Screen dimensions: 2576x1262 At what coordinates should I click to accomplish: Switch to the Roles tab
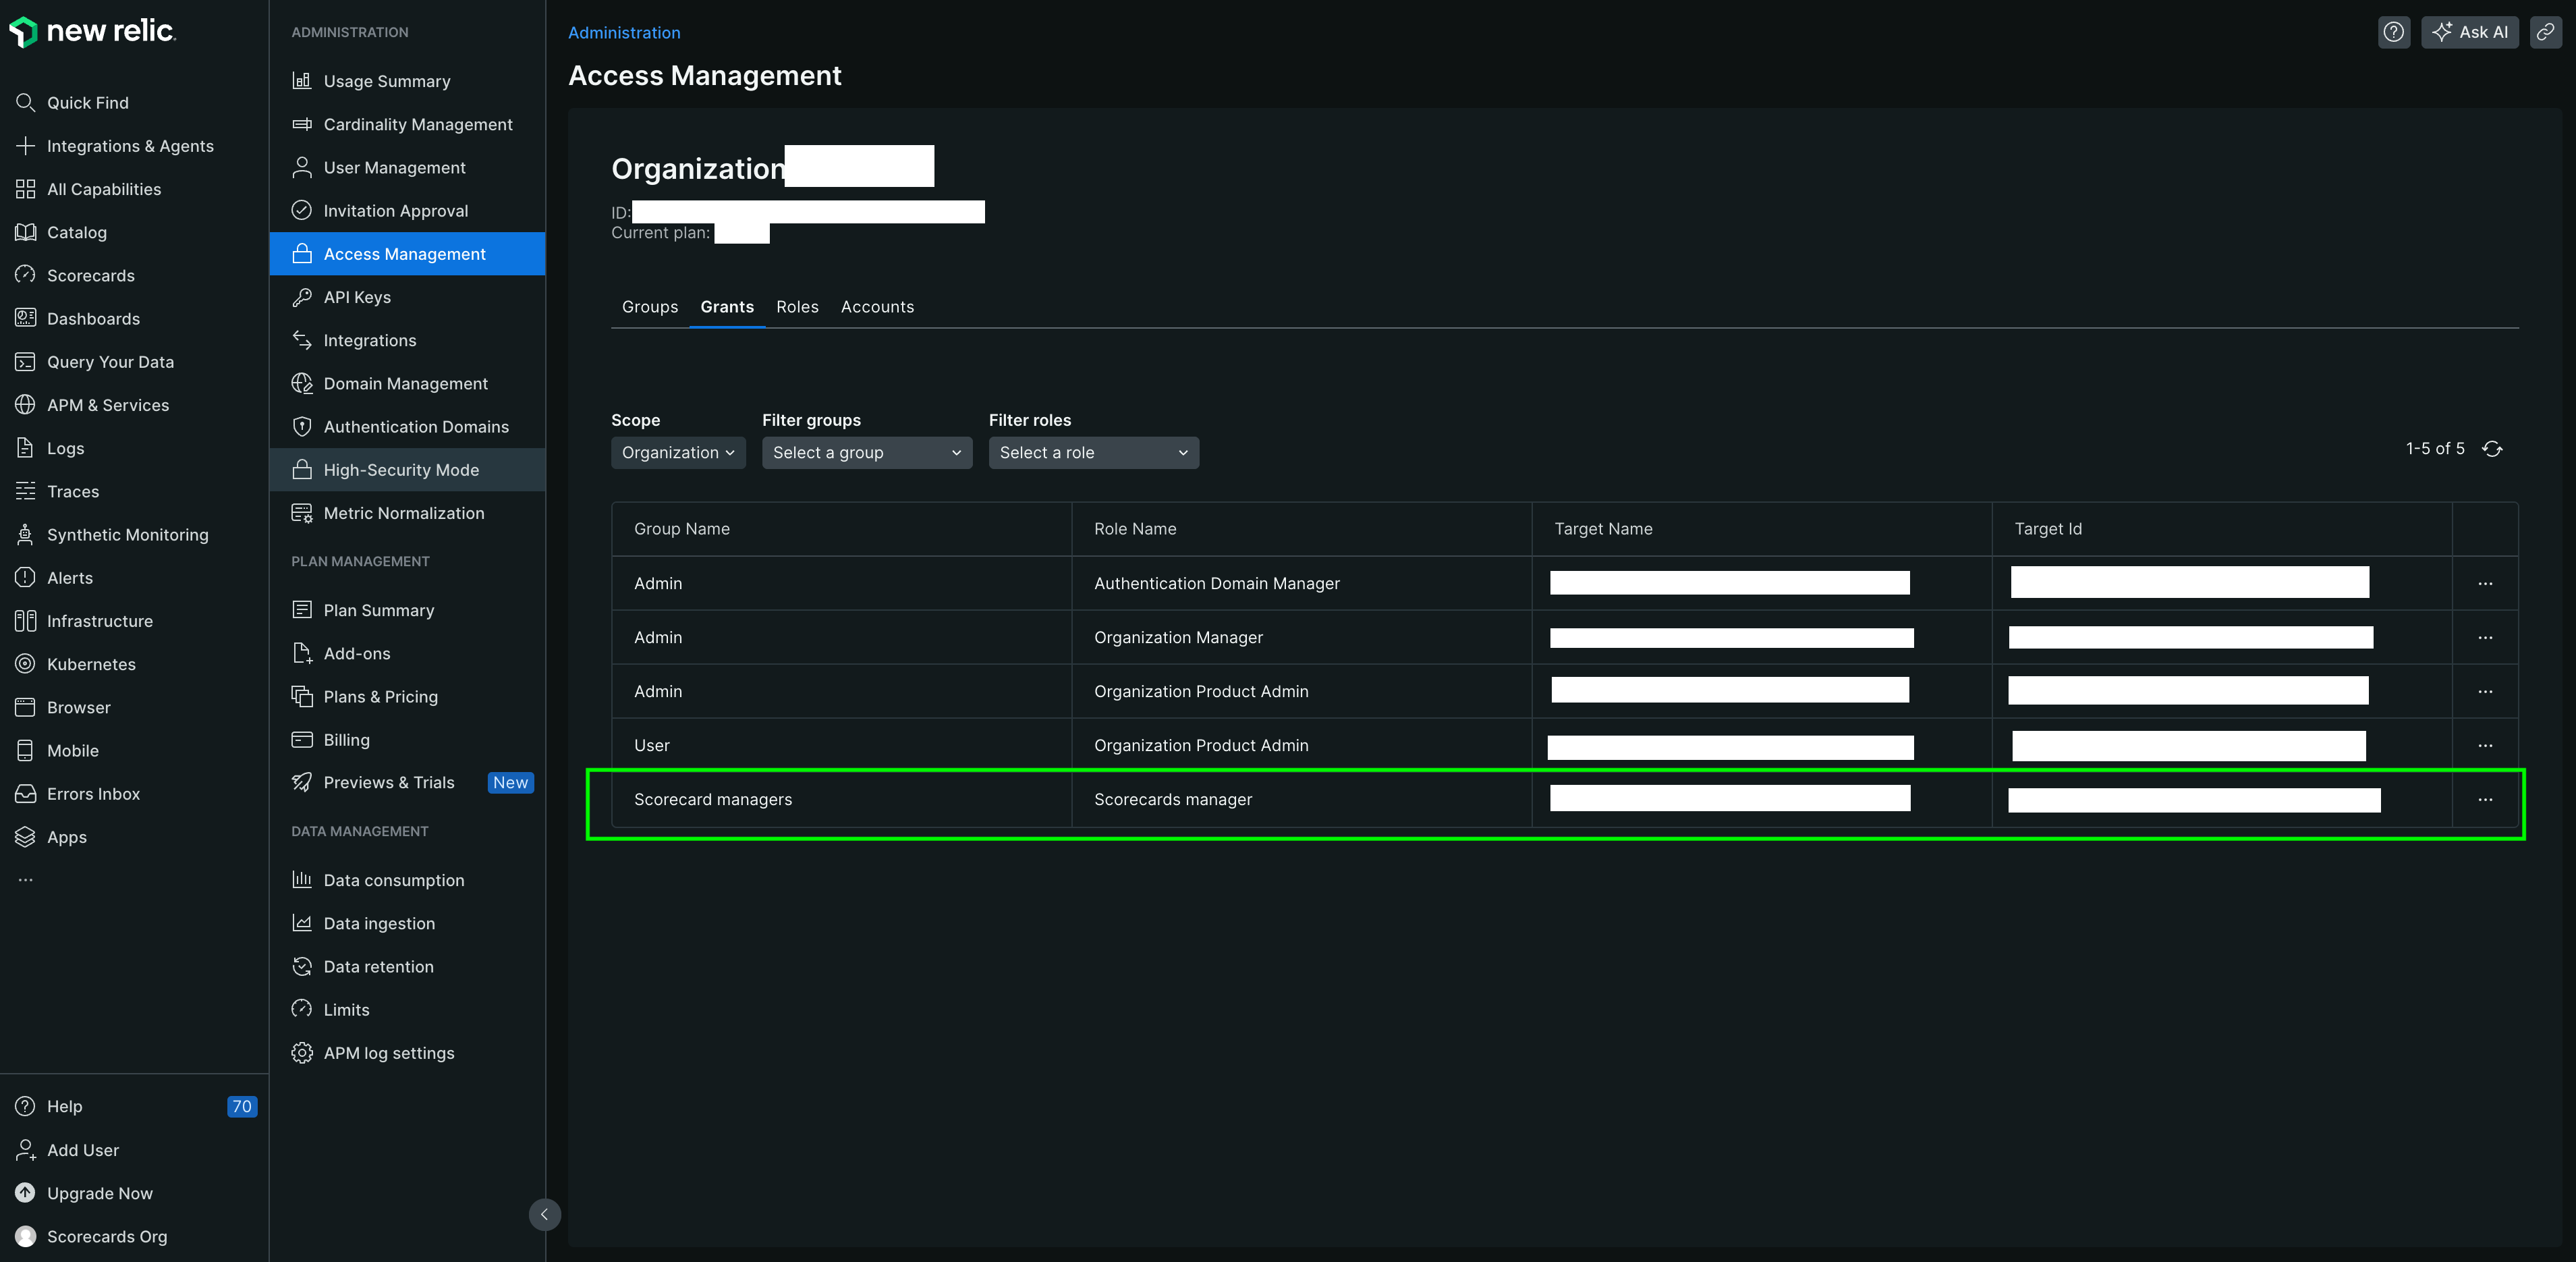point(797,306)
